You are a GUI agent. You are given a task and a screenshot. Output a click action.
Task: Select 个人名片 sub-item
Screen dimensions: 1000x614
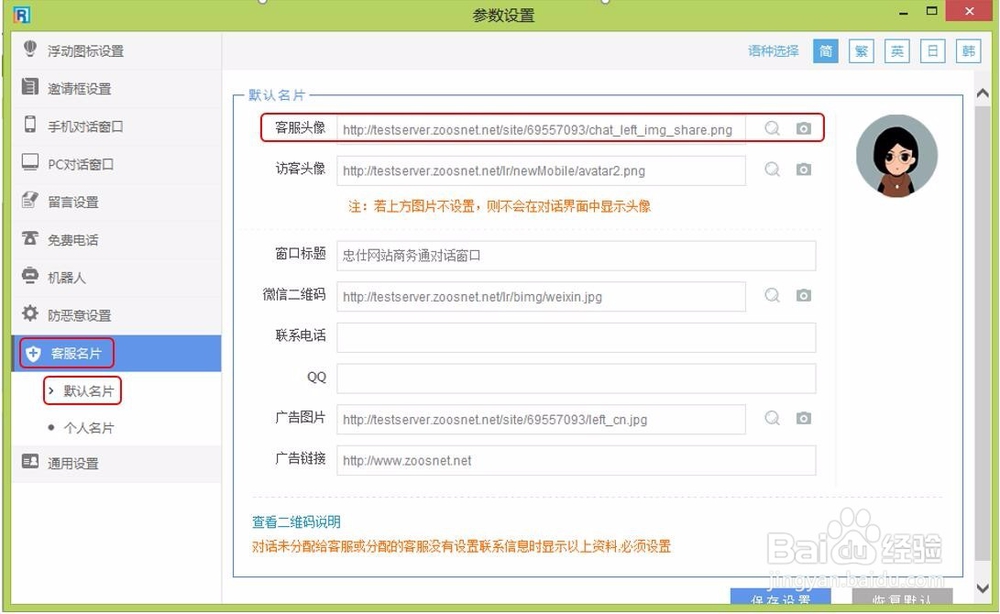(89, 428)
